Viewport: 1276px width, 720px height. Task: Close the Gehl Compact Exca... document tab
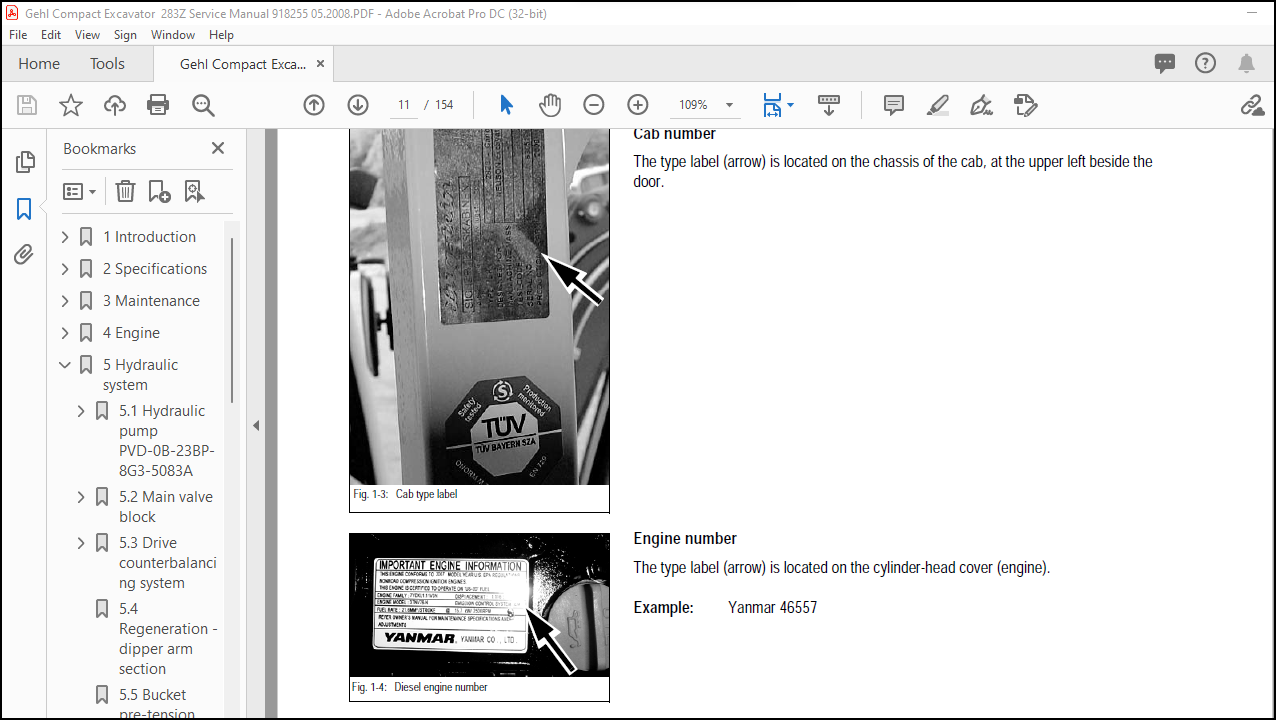tap(321, 64)
